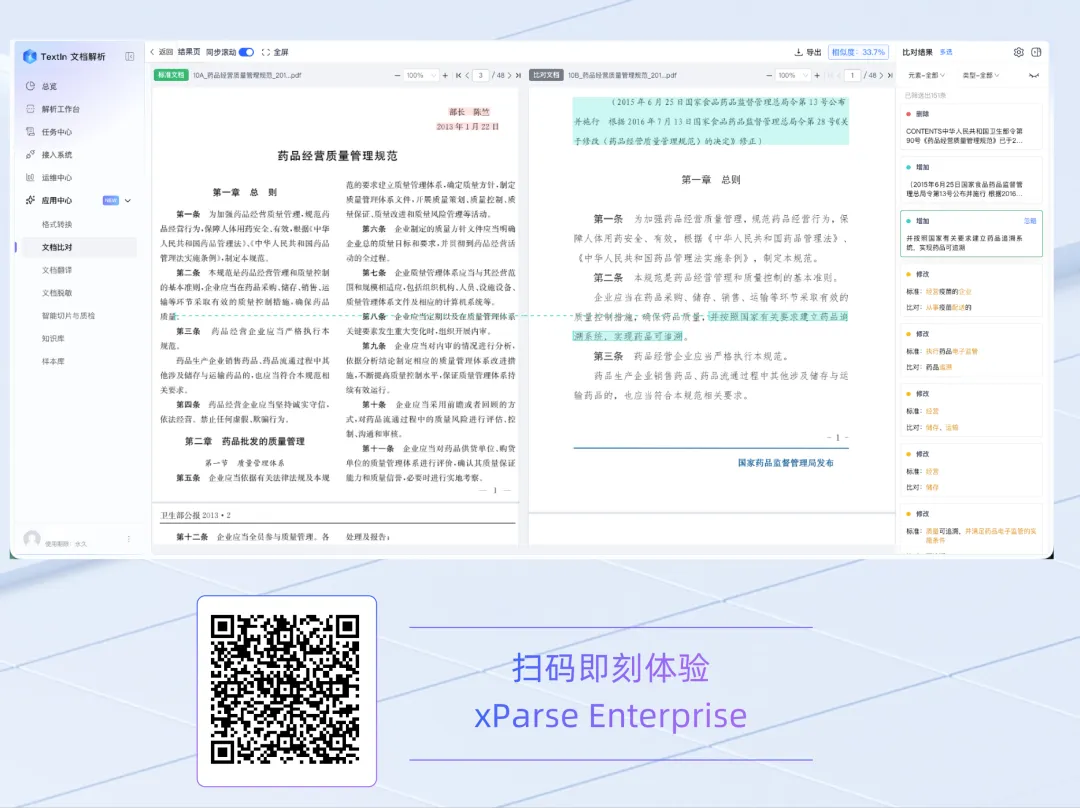Click the highlighted 2015年6月25日 paragraph
The height and width of the screenshot is (808, 1080).
(710, 121)
